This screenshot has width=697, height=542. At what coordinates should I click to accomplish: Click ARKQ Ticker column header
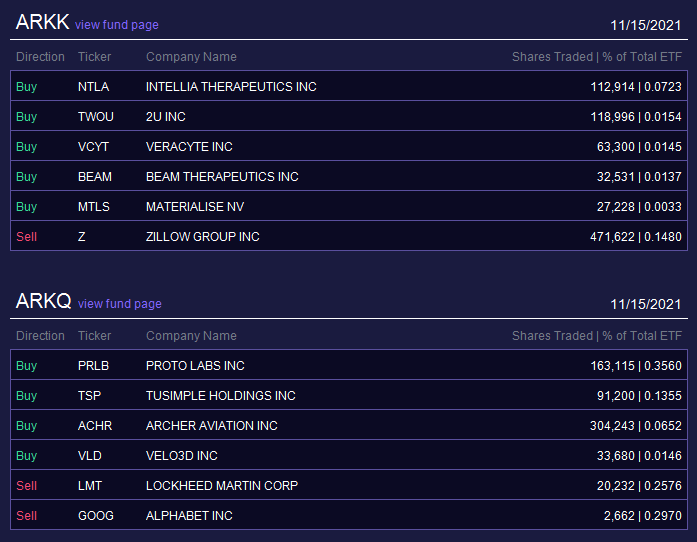94,336
